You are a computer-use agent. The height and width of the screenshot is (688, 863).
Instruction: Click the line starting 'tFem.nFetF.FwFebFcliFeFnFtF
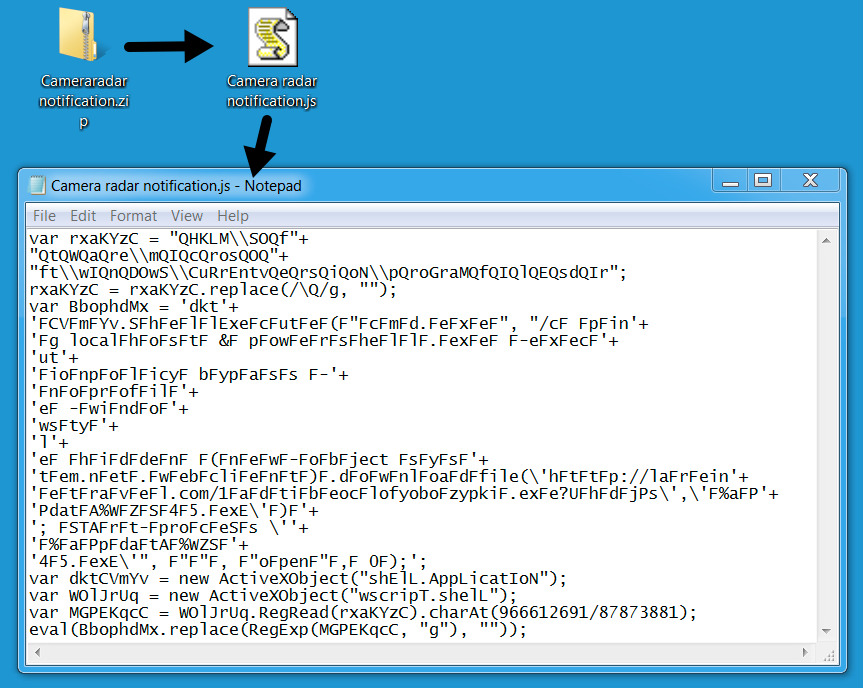pos(389,477)
